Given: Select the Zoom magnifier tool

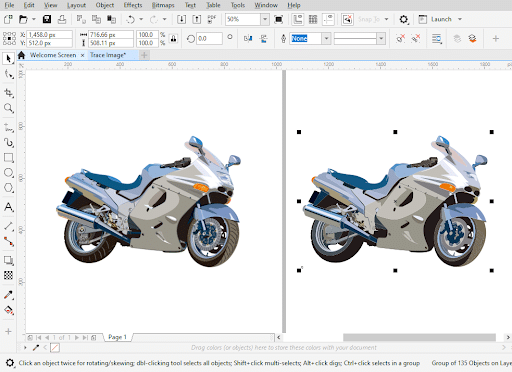Looking at the screenshot, I should (x=8, y=108).
